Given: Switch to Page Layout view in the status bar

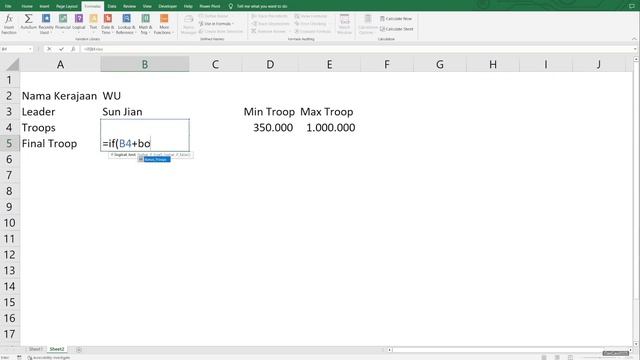Looking at the screenshot, I should coord(557,357).
